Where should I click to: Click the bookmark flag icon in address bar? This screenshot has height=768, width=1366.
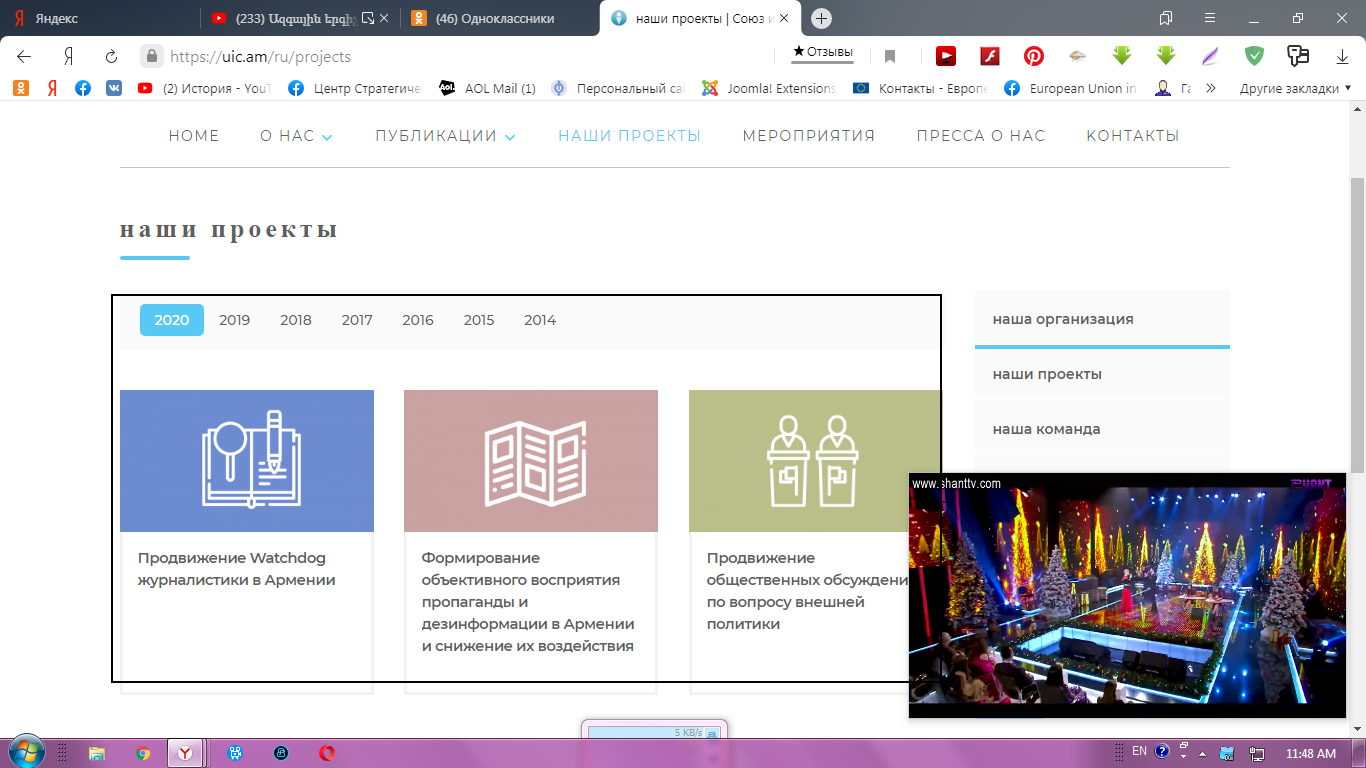pyautogui.click(x=890, y=56)
